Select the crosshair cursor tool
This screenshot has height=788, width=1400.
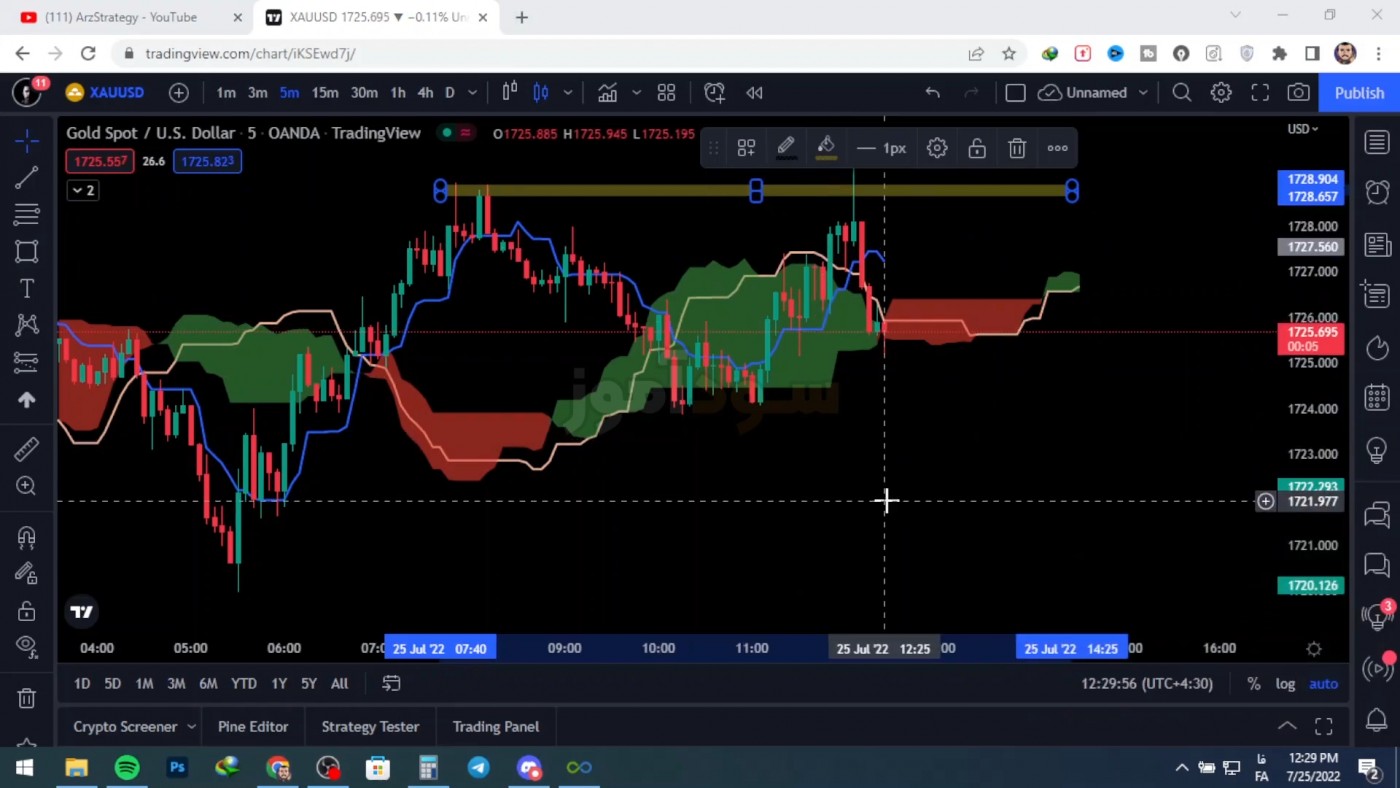coord(27,140)
